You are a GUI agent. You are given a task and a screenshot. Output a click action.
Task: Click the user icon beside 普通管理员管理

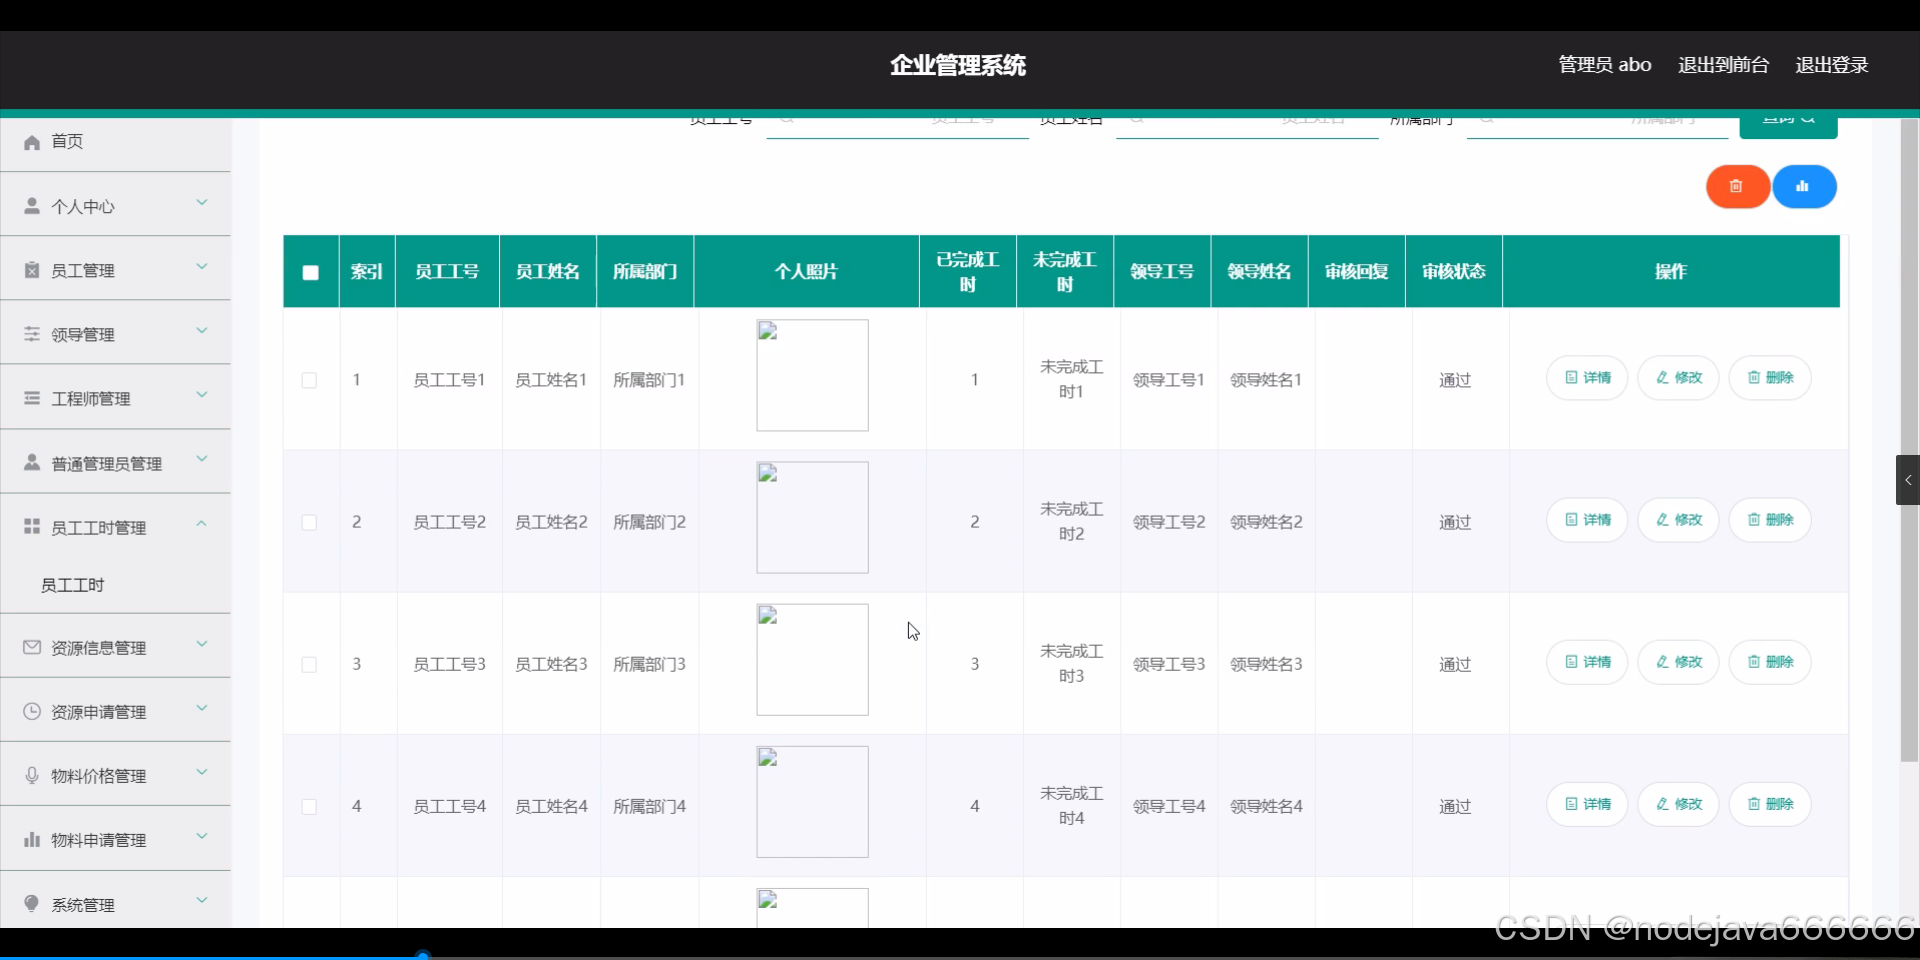32,463
